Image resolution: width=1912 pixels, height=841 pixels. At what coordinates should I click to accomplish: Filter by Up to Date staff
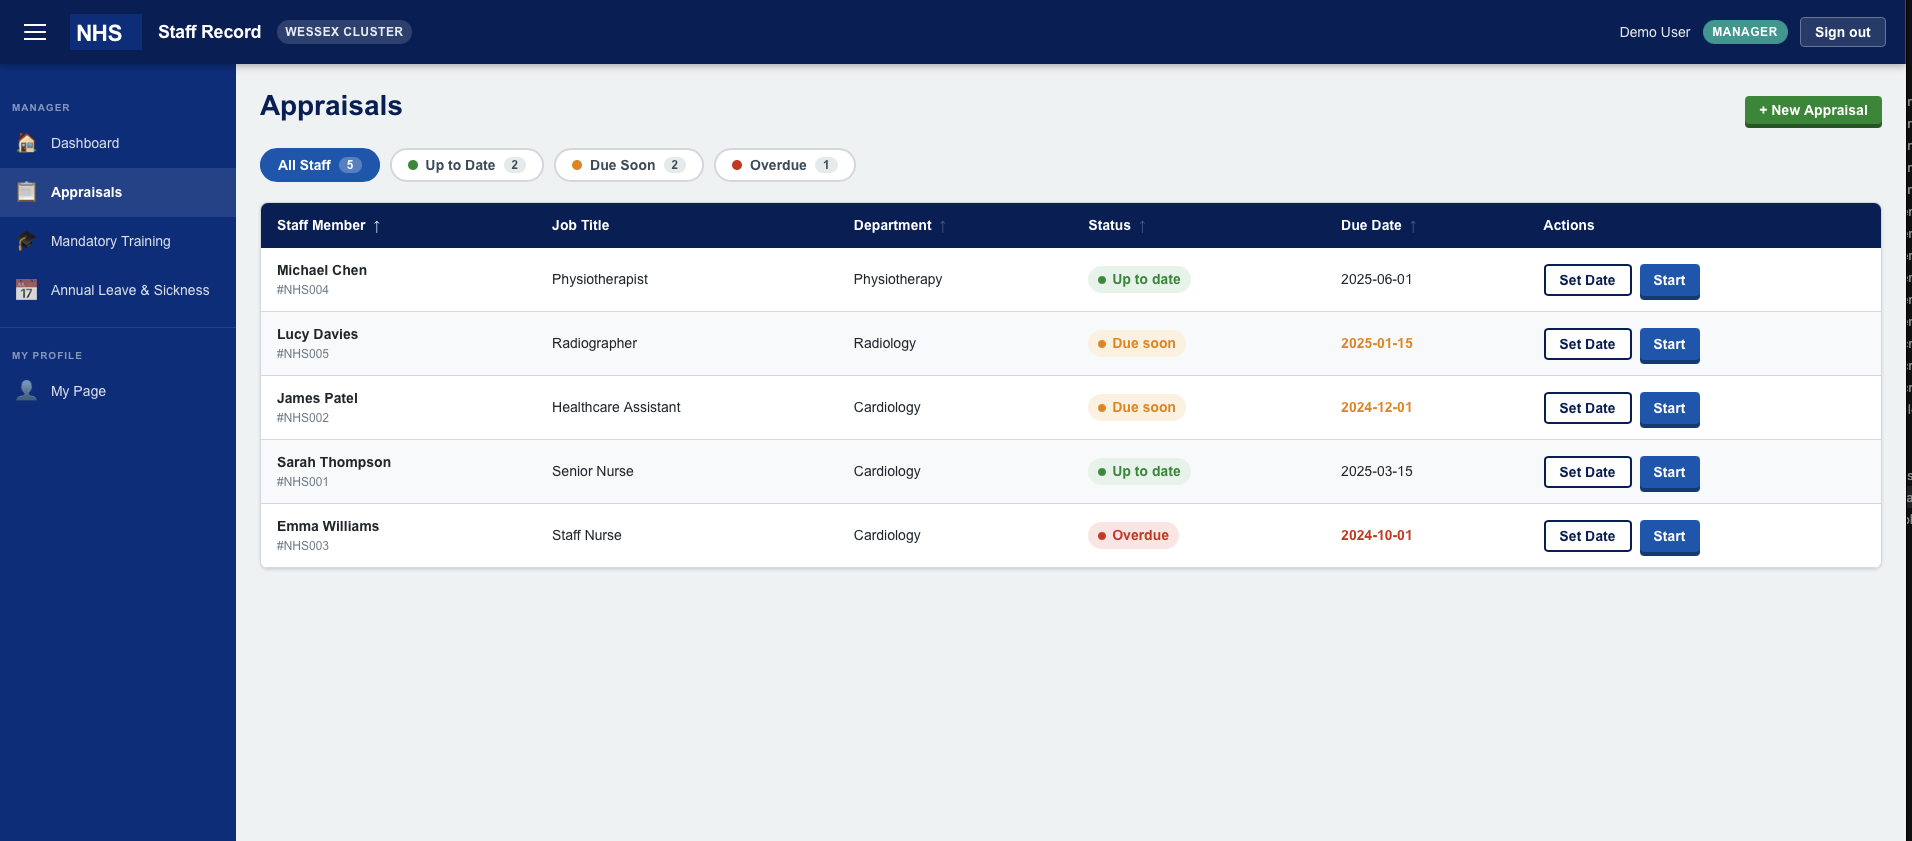coord(466,165)
